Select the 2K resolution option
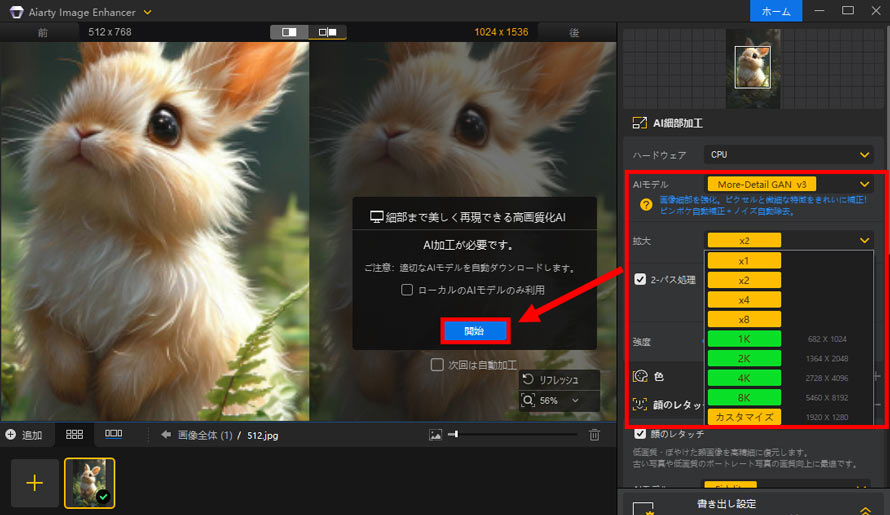890x515 pixels. click(744, 358)
